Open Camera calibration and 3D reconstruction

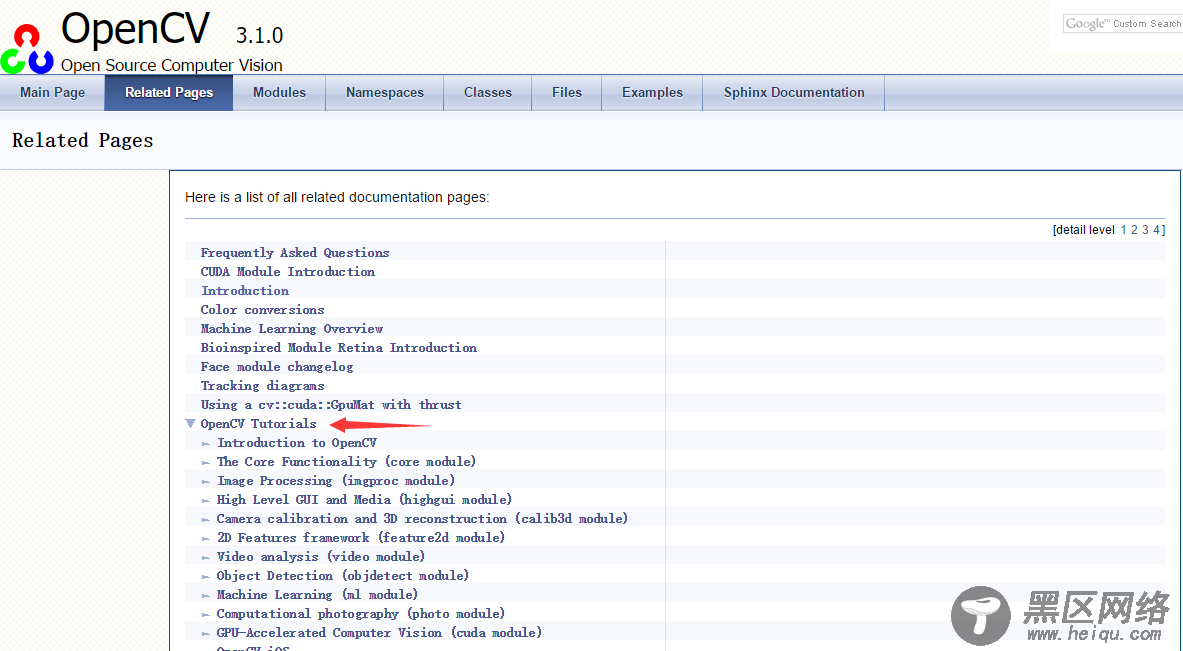coord(422,519)
